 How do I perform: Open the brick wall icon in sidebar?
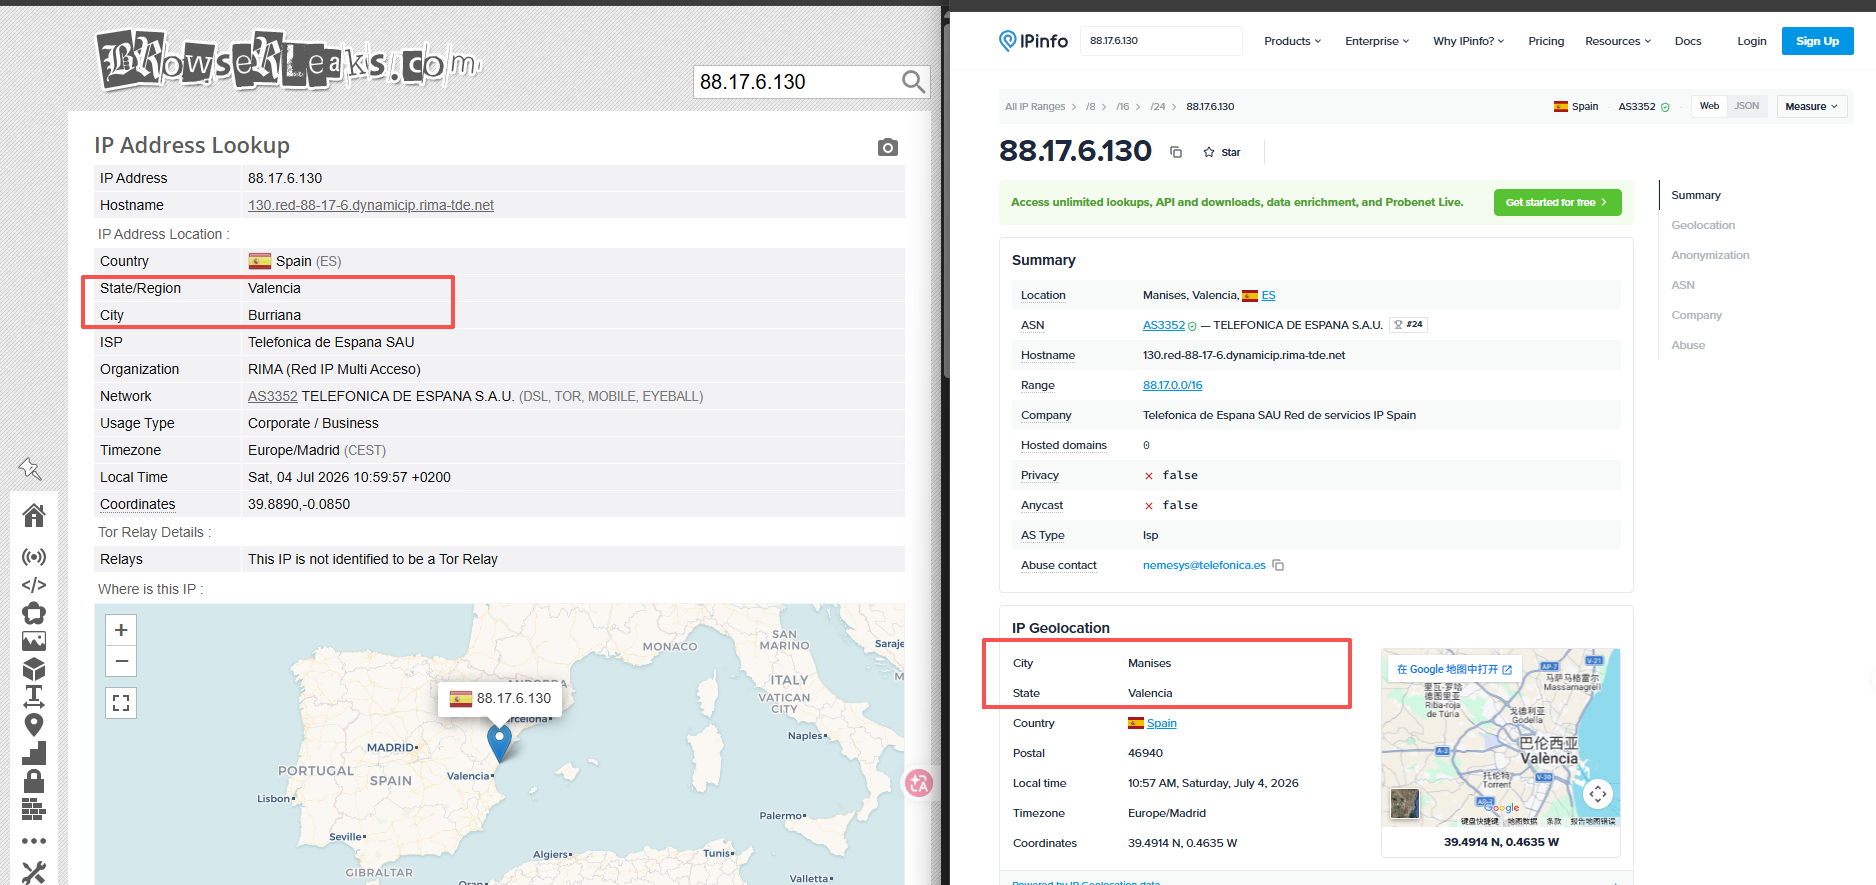34,809
